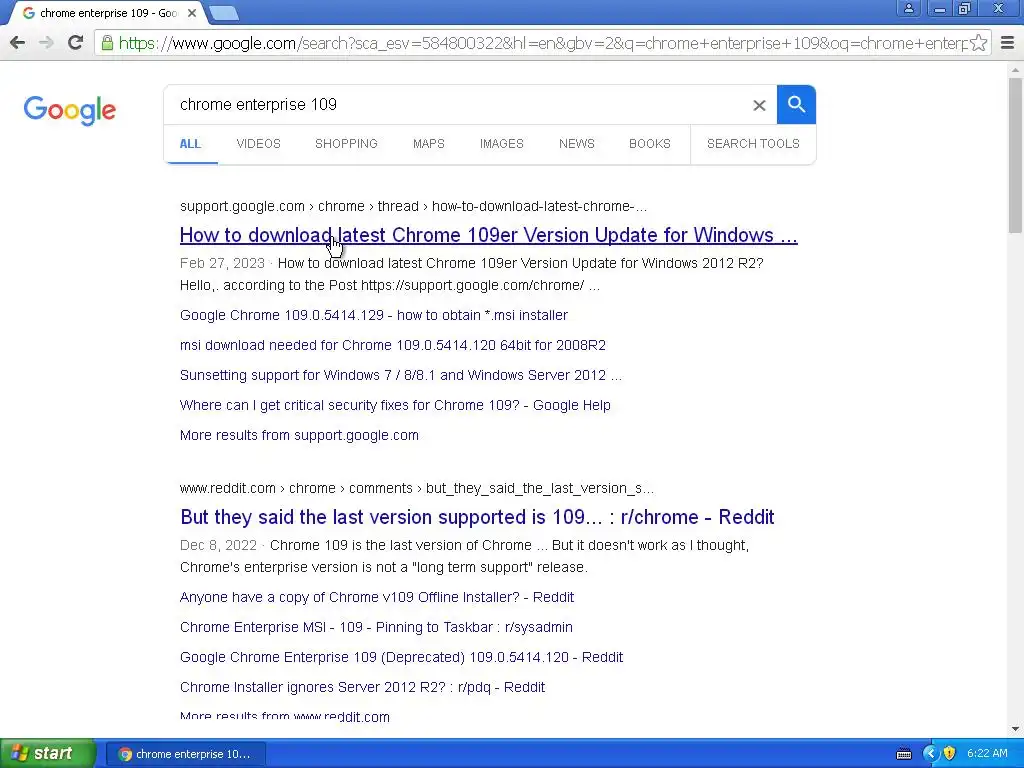Open But they said the last version Reddit result
This screenshot has width=1024, height=768.
click(x=477, y=517)
